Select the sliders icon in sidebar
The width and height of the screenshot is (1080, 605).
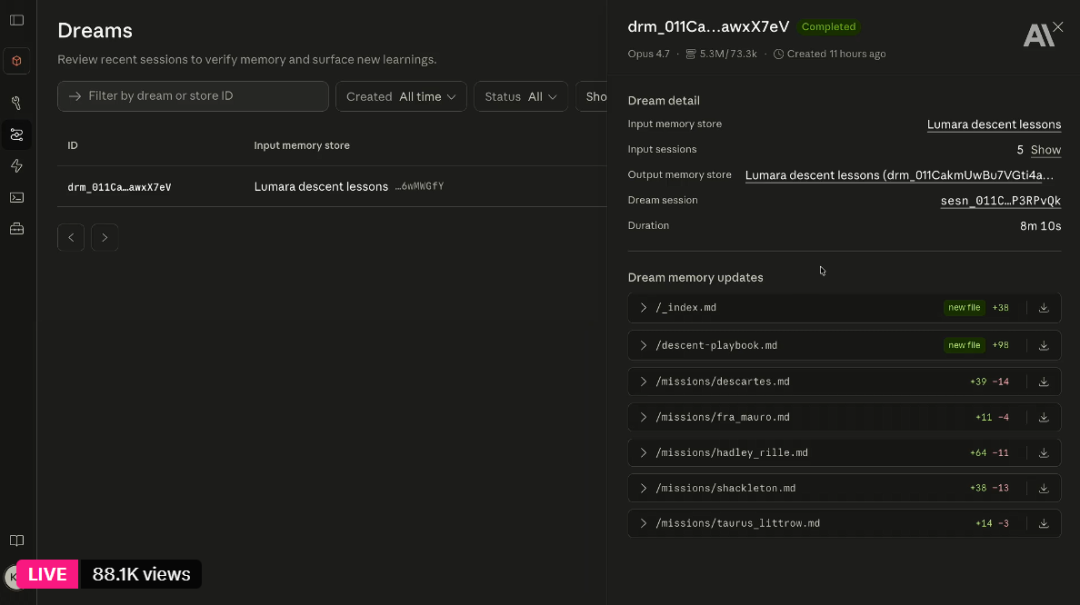tap(17, 134)
